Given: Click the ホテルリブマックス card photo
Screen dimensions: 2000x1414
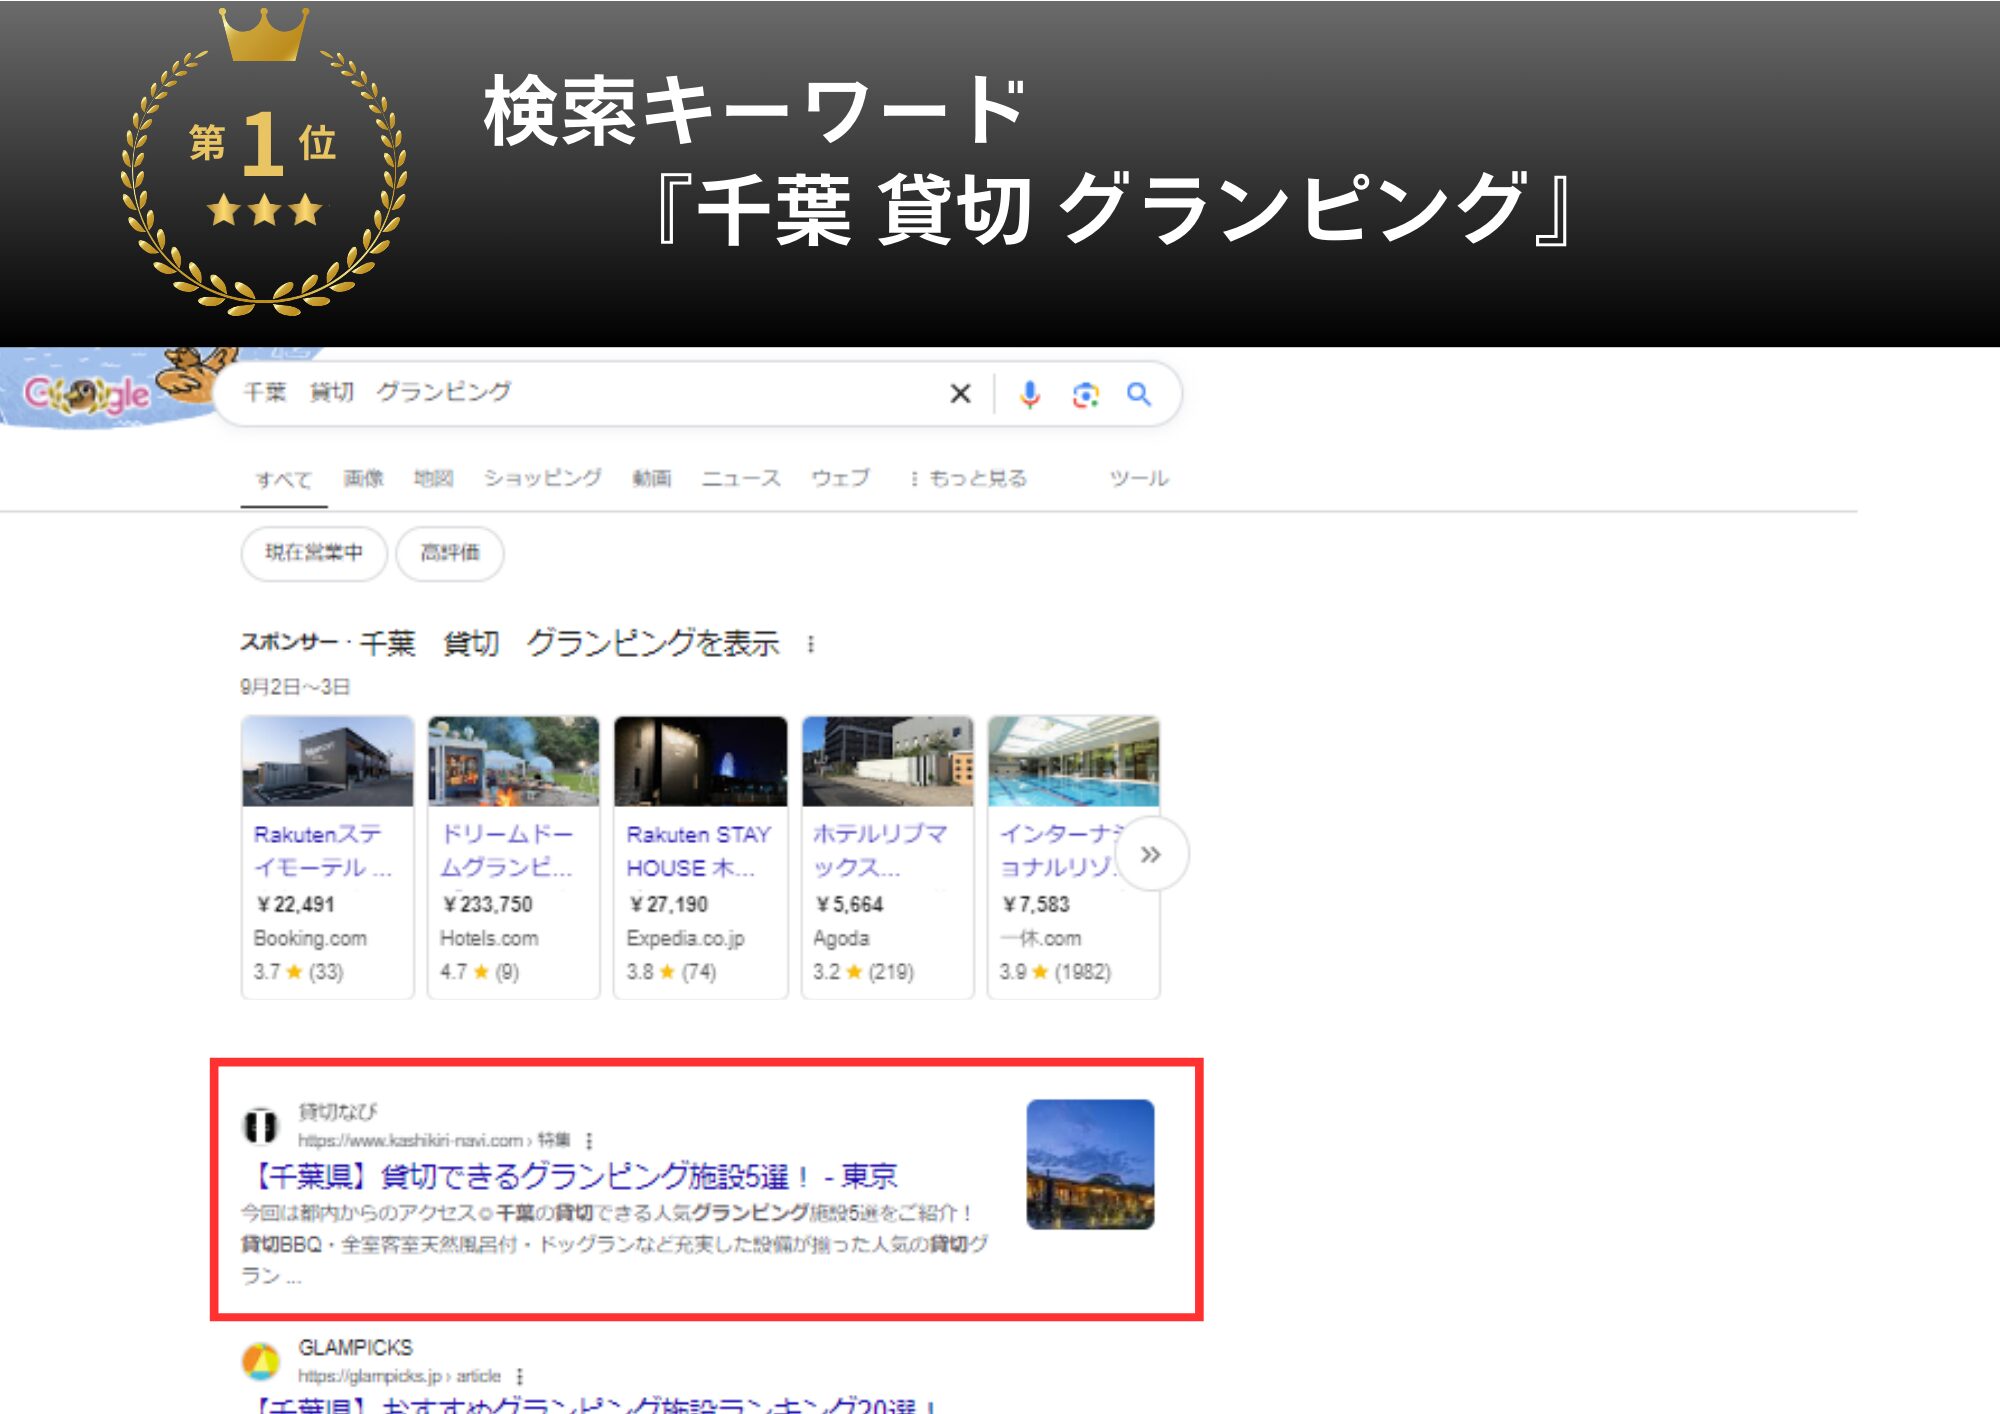Looking at the screenshot, I should [x=887, y=761].
